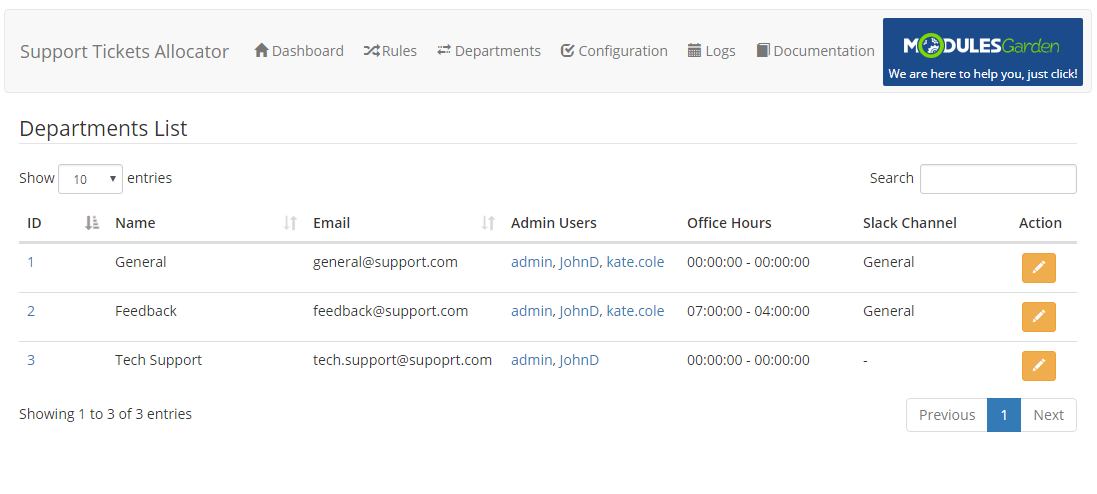Viewport: 1097px width, 494px height.
Task: Click the Departments List heading
Action: click(x=104, y=129)
